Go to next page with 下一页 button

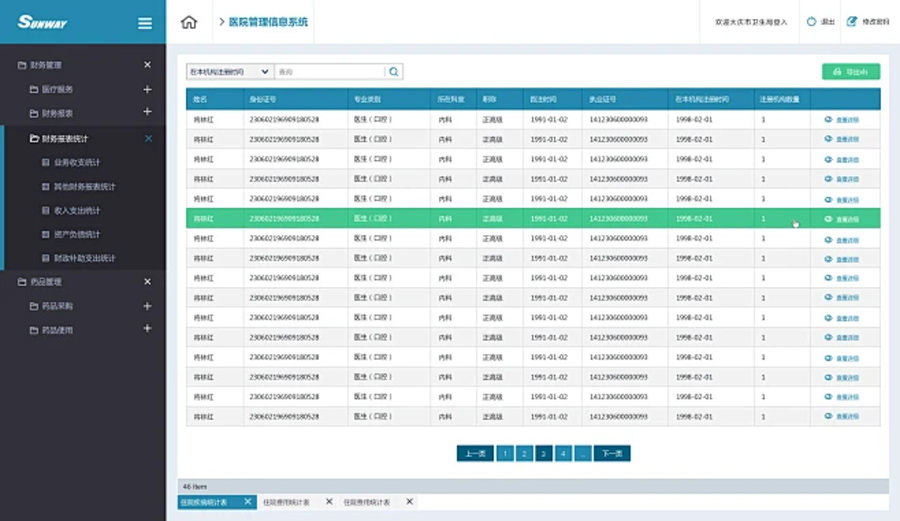coord(612,454)
